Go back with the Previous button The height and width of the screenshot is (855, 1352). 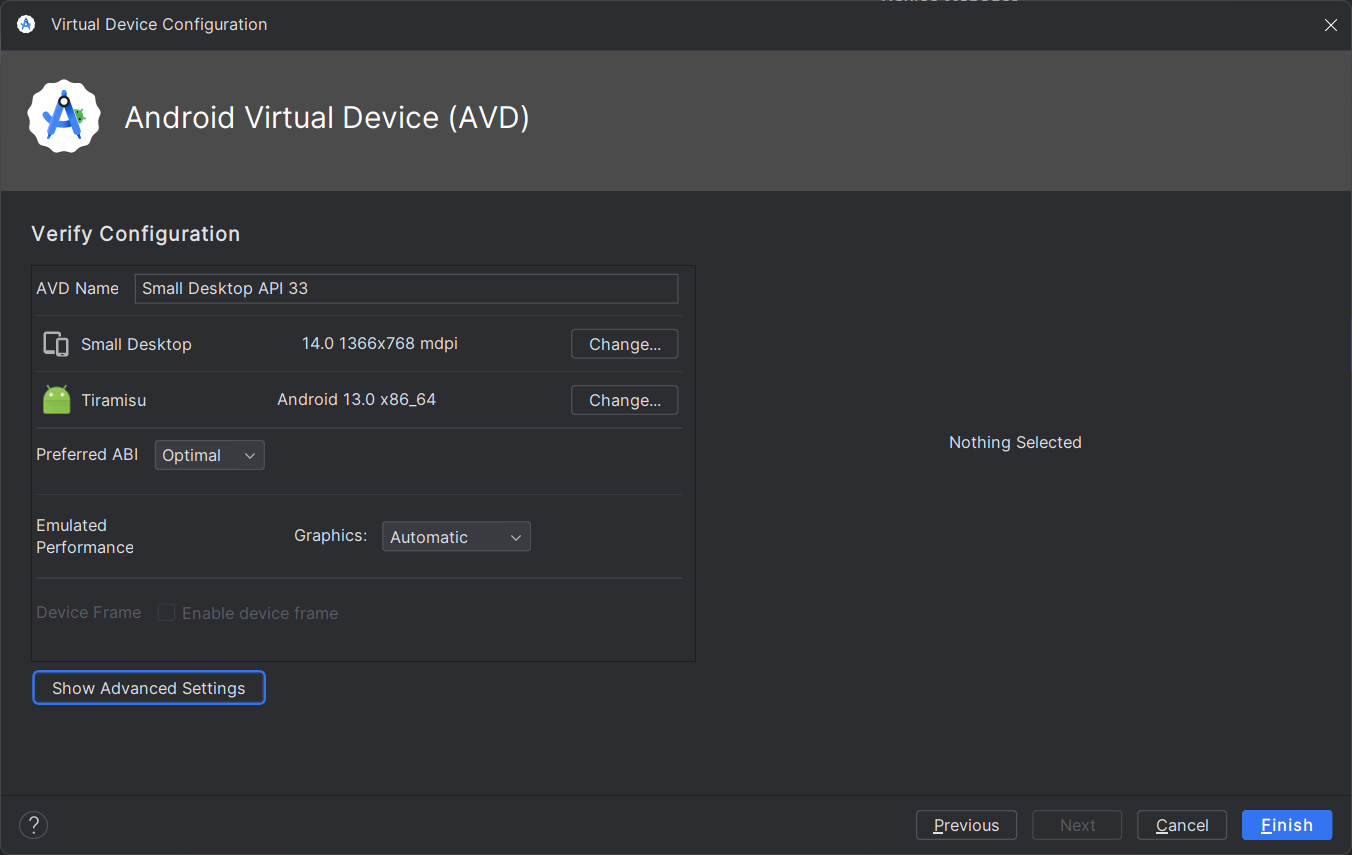pos(966,825)
